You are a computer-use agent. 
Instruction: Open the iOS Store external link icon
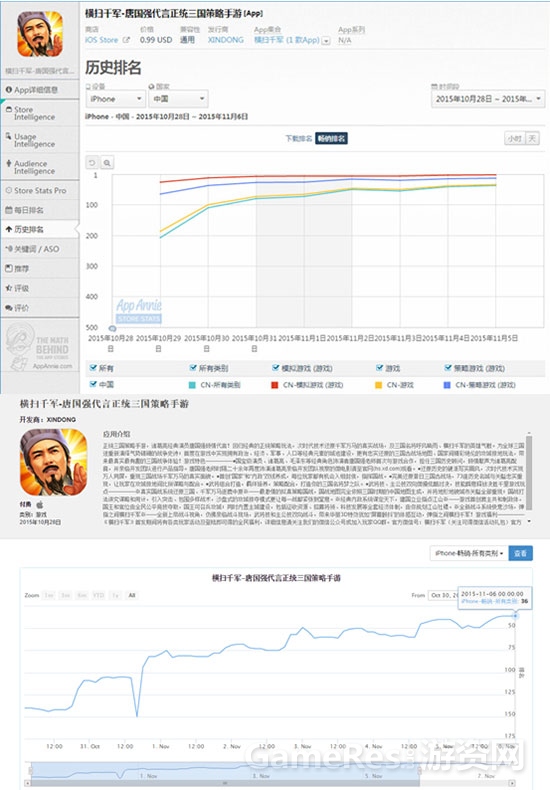pyautogui.click(x=126, y=40)
